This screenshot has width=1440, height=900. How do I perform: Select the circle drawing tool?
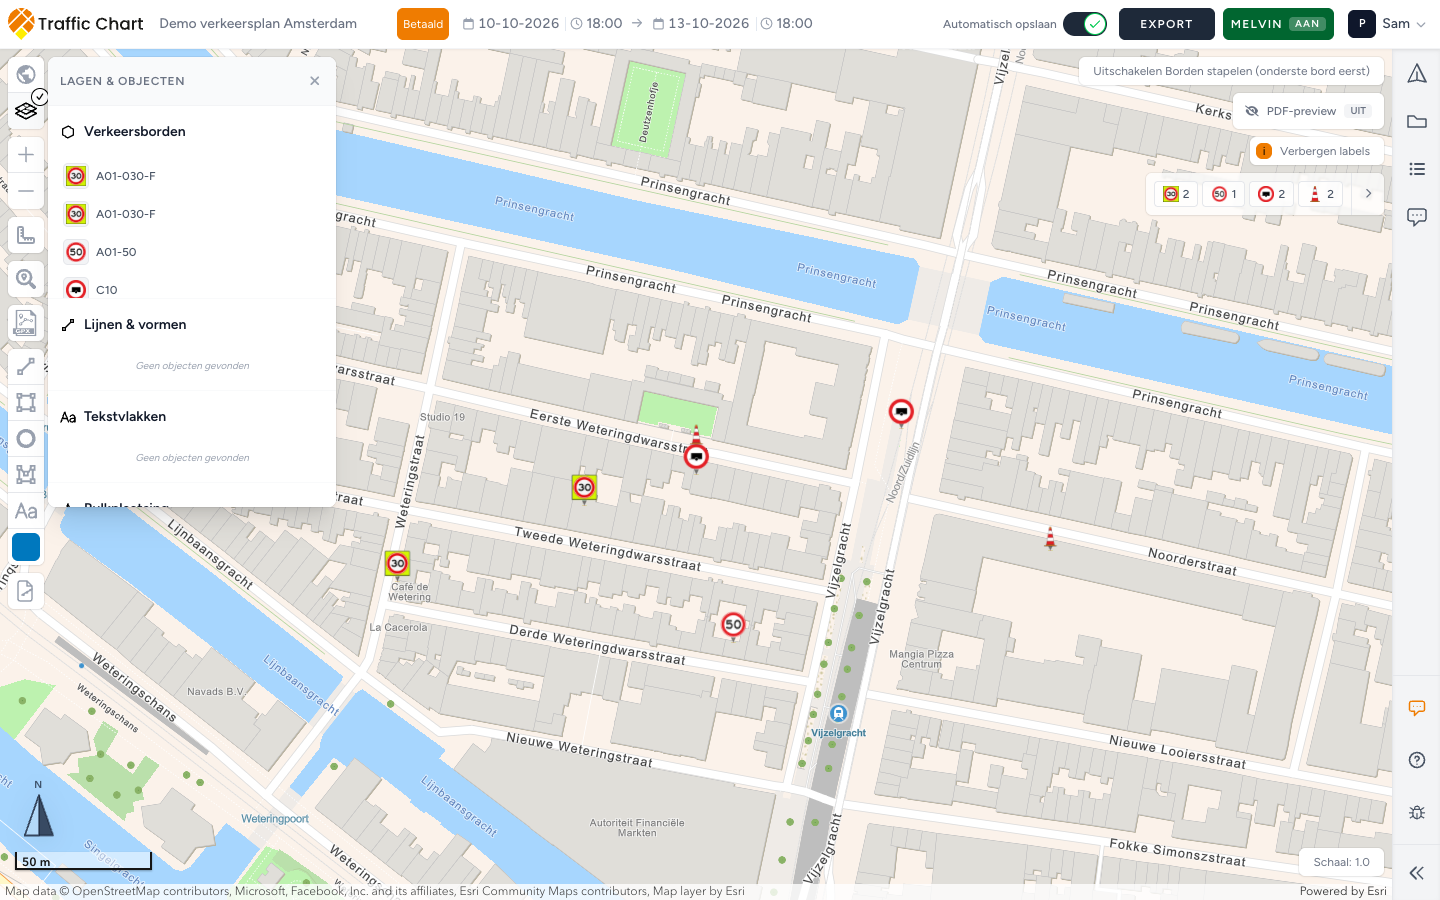pos(26,439)
